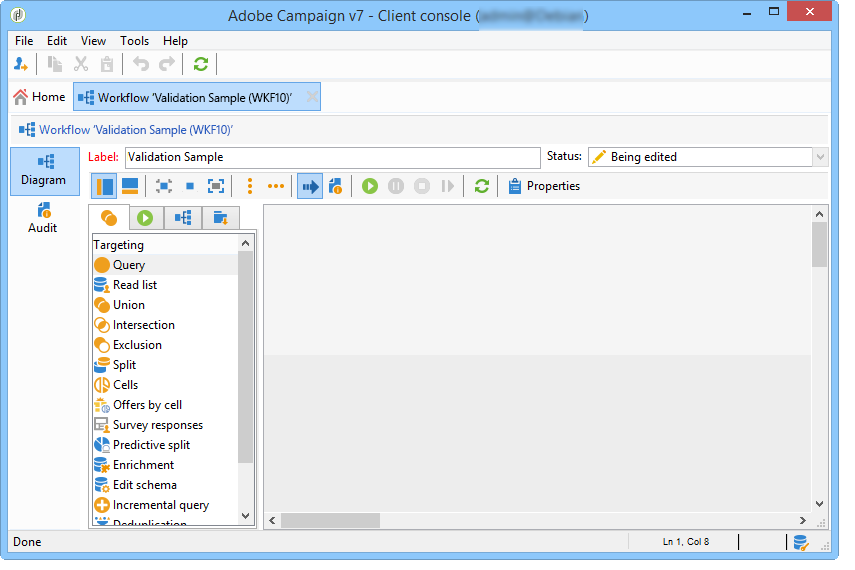Image resolution: width=855 pixels, height=570 pixels.
Task: Select the Query activity
Action: point(166,265)
